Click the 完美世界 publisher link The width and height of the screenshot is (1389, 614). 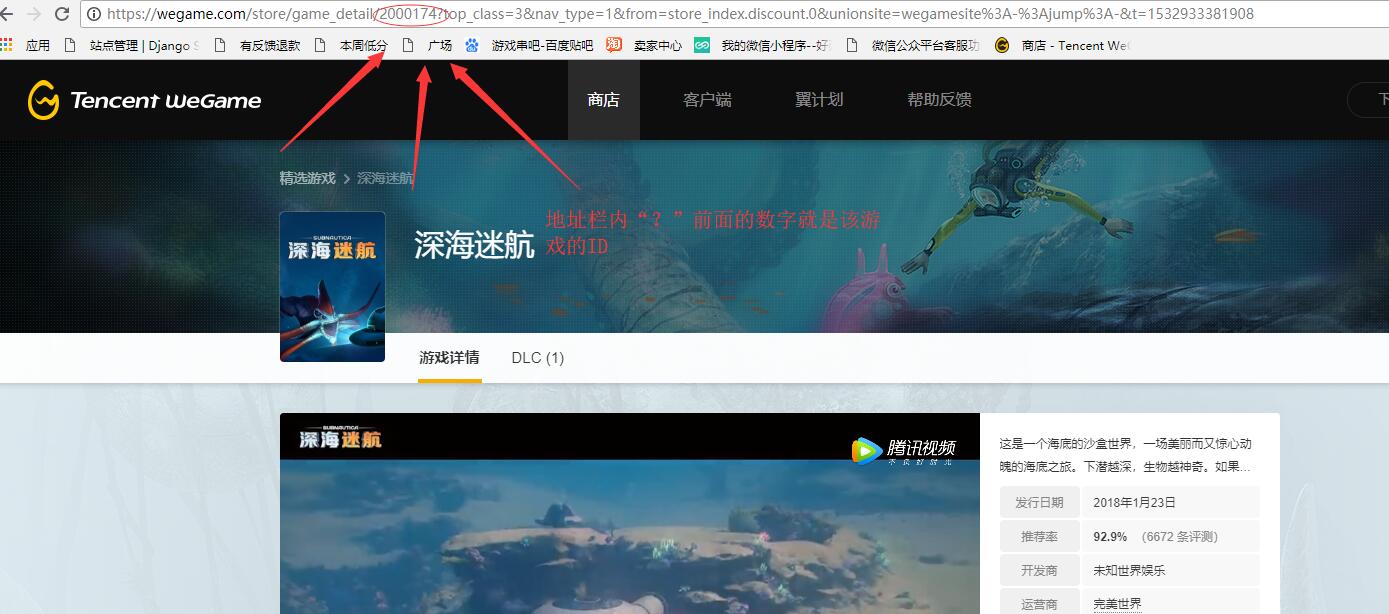pyautogui.click(x=1117, y=604)
